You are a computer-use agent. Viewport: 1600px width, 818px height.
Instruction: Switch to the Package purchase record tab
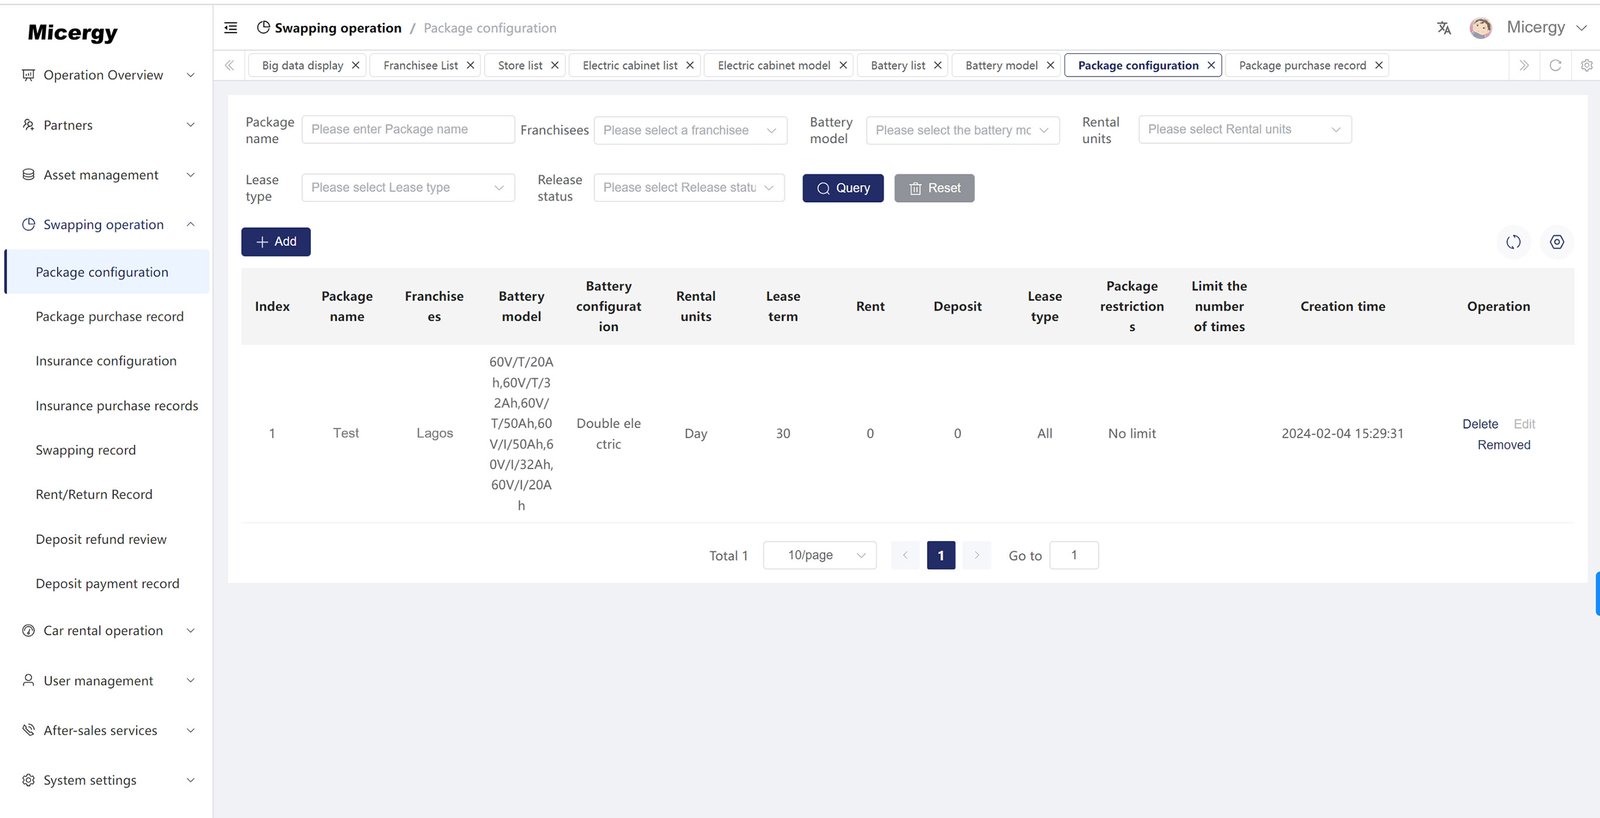(x=1302, y=65)
